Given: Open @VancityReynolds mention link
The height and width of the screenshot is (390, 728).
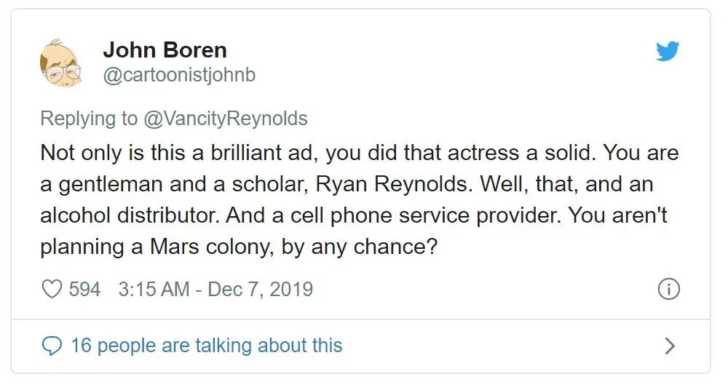Looking at the screenshot, I should [226, 119].
